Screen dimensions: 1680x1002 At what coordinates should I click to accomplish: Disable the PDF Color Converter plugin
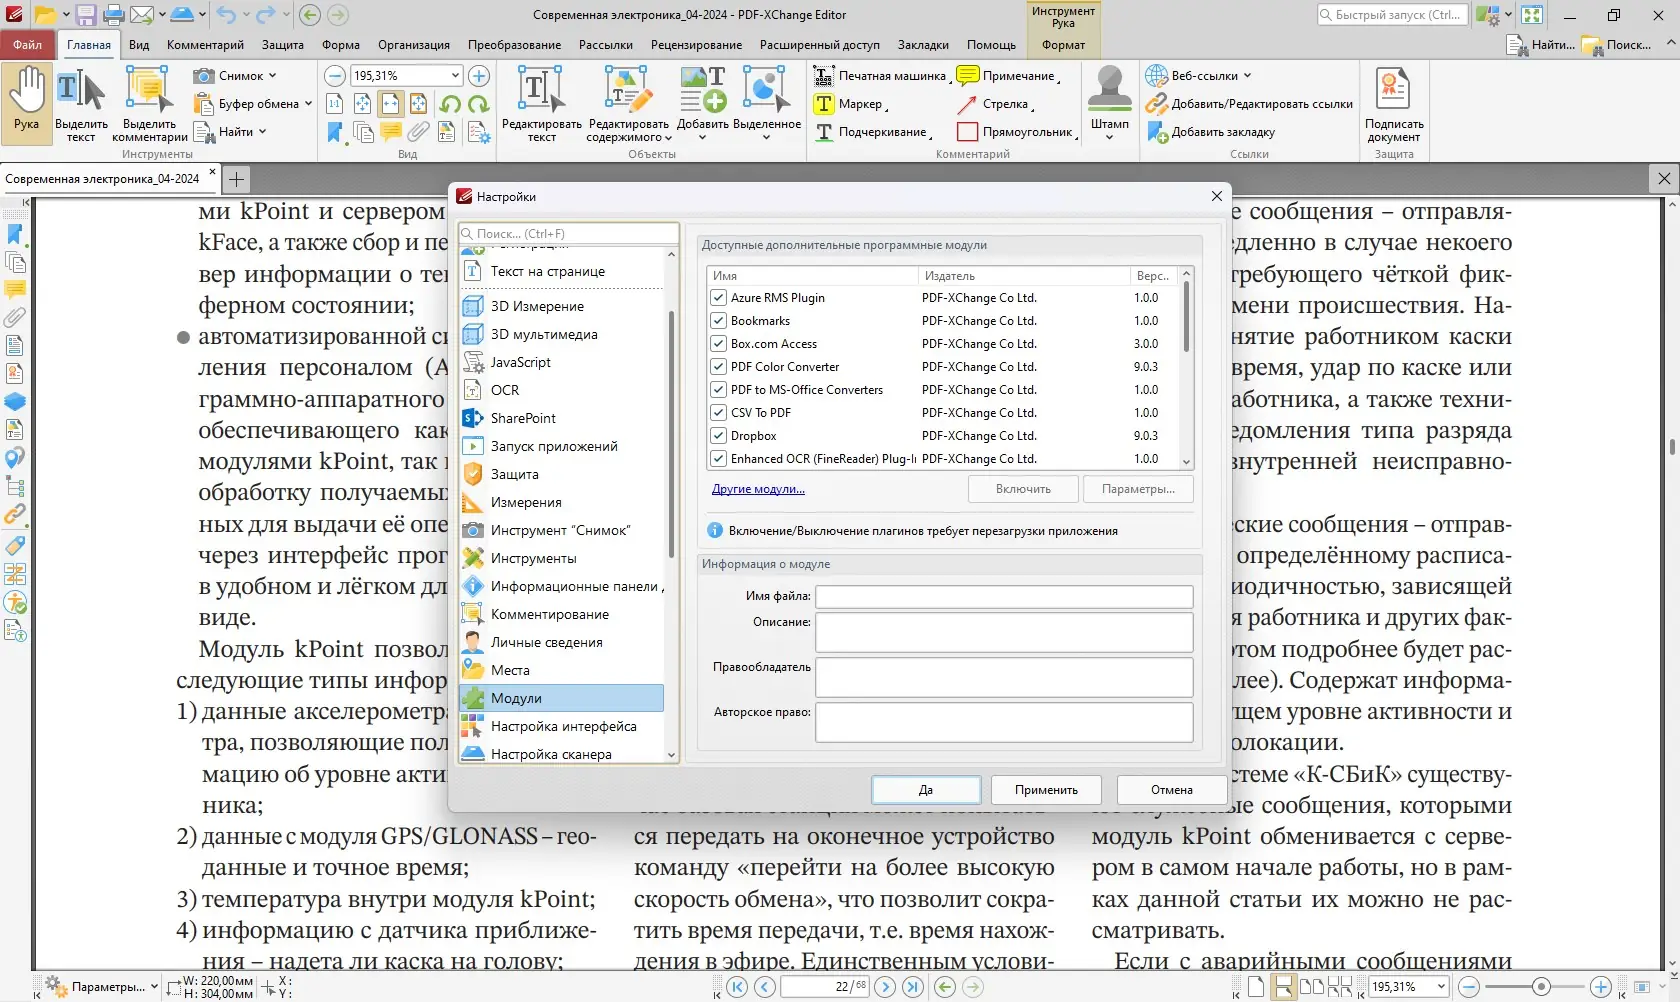718,367
